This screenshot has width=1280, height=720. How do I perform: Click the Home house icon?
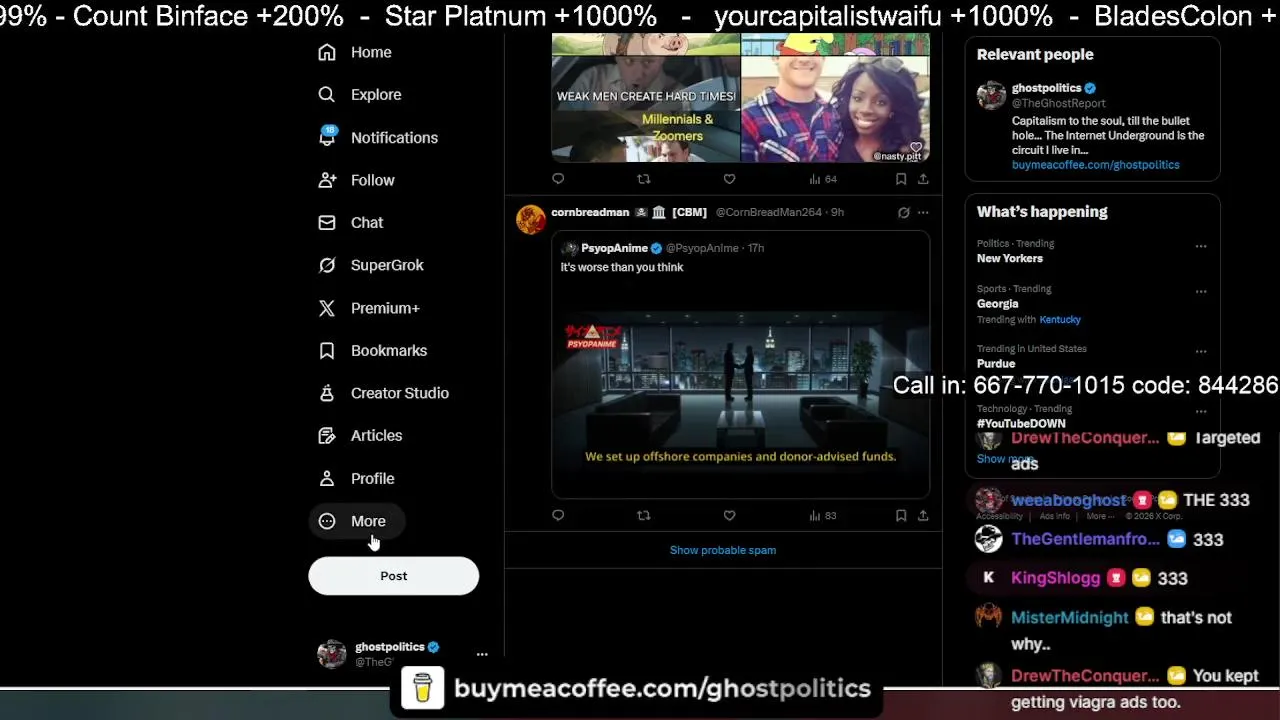pyautogui.click(x=327, y=52)
